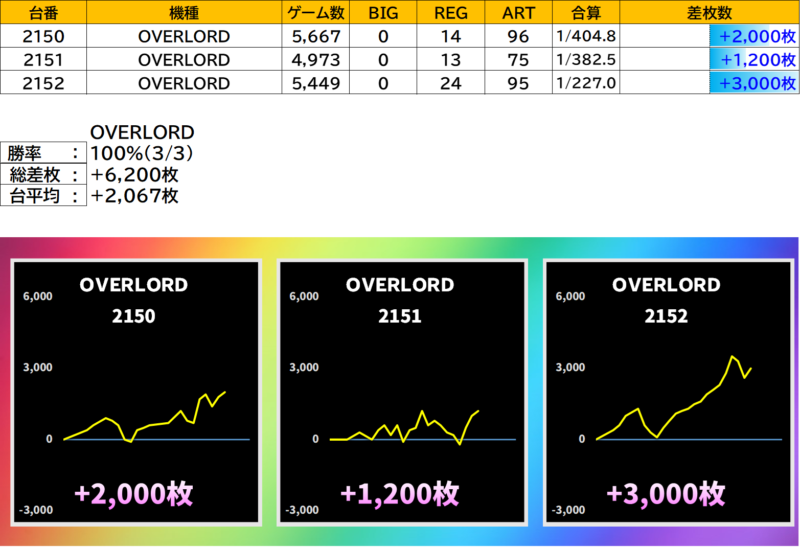The height and width of the screenshot is (547, 800).
Task: Select game count 4,973 cell
Action: point(315,60)
